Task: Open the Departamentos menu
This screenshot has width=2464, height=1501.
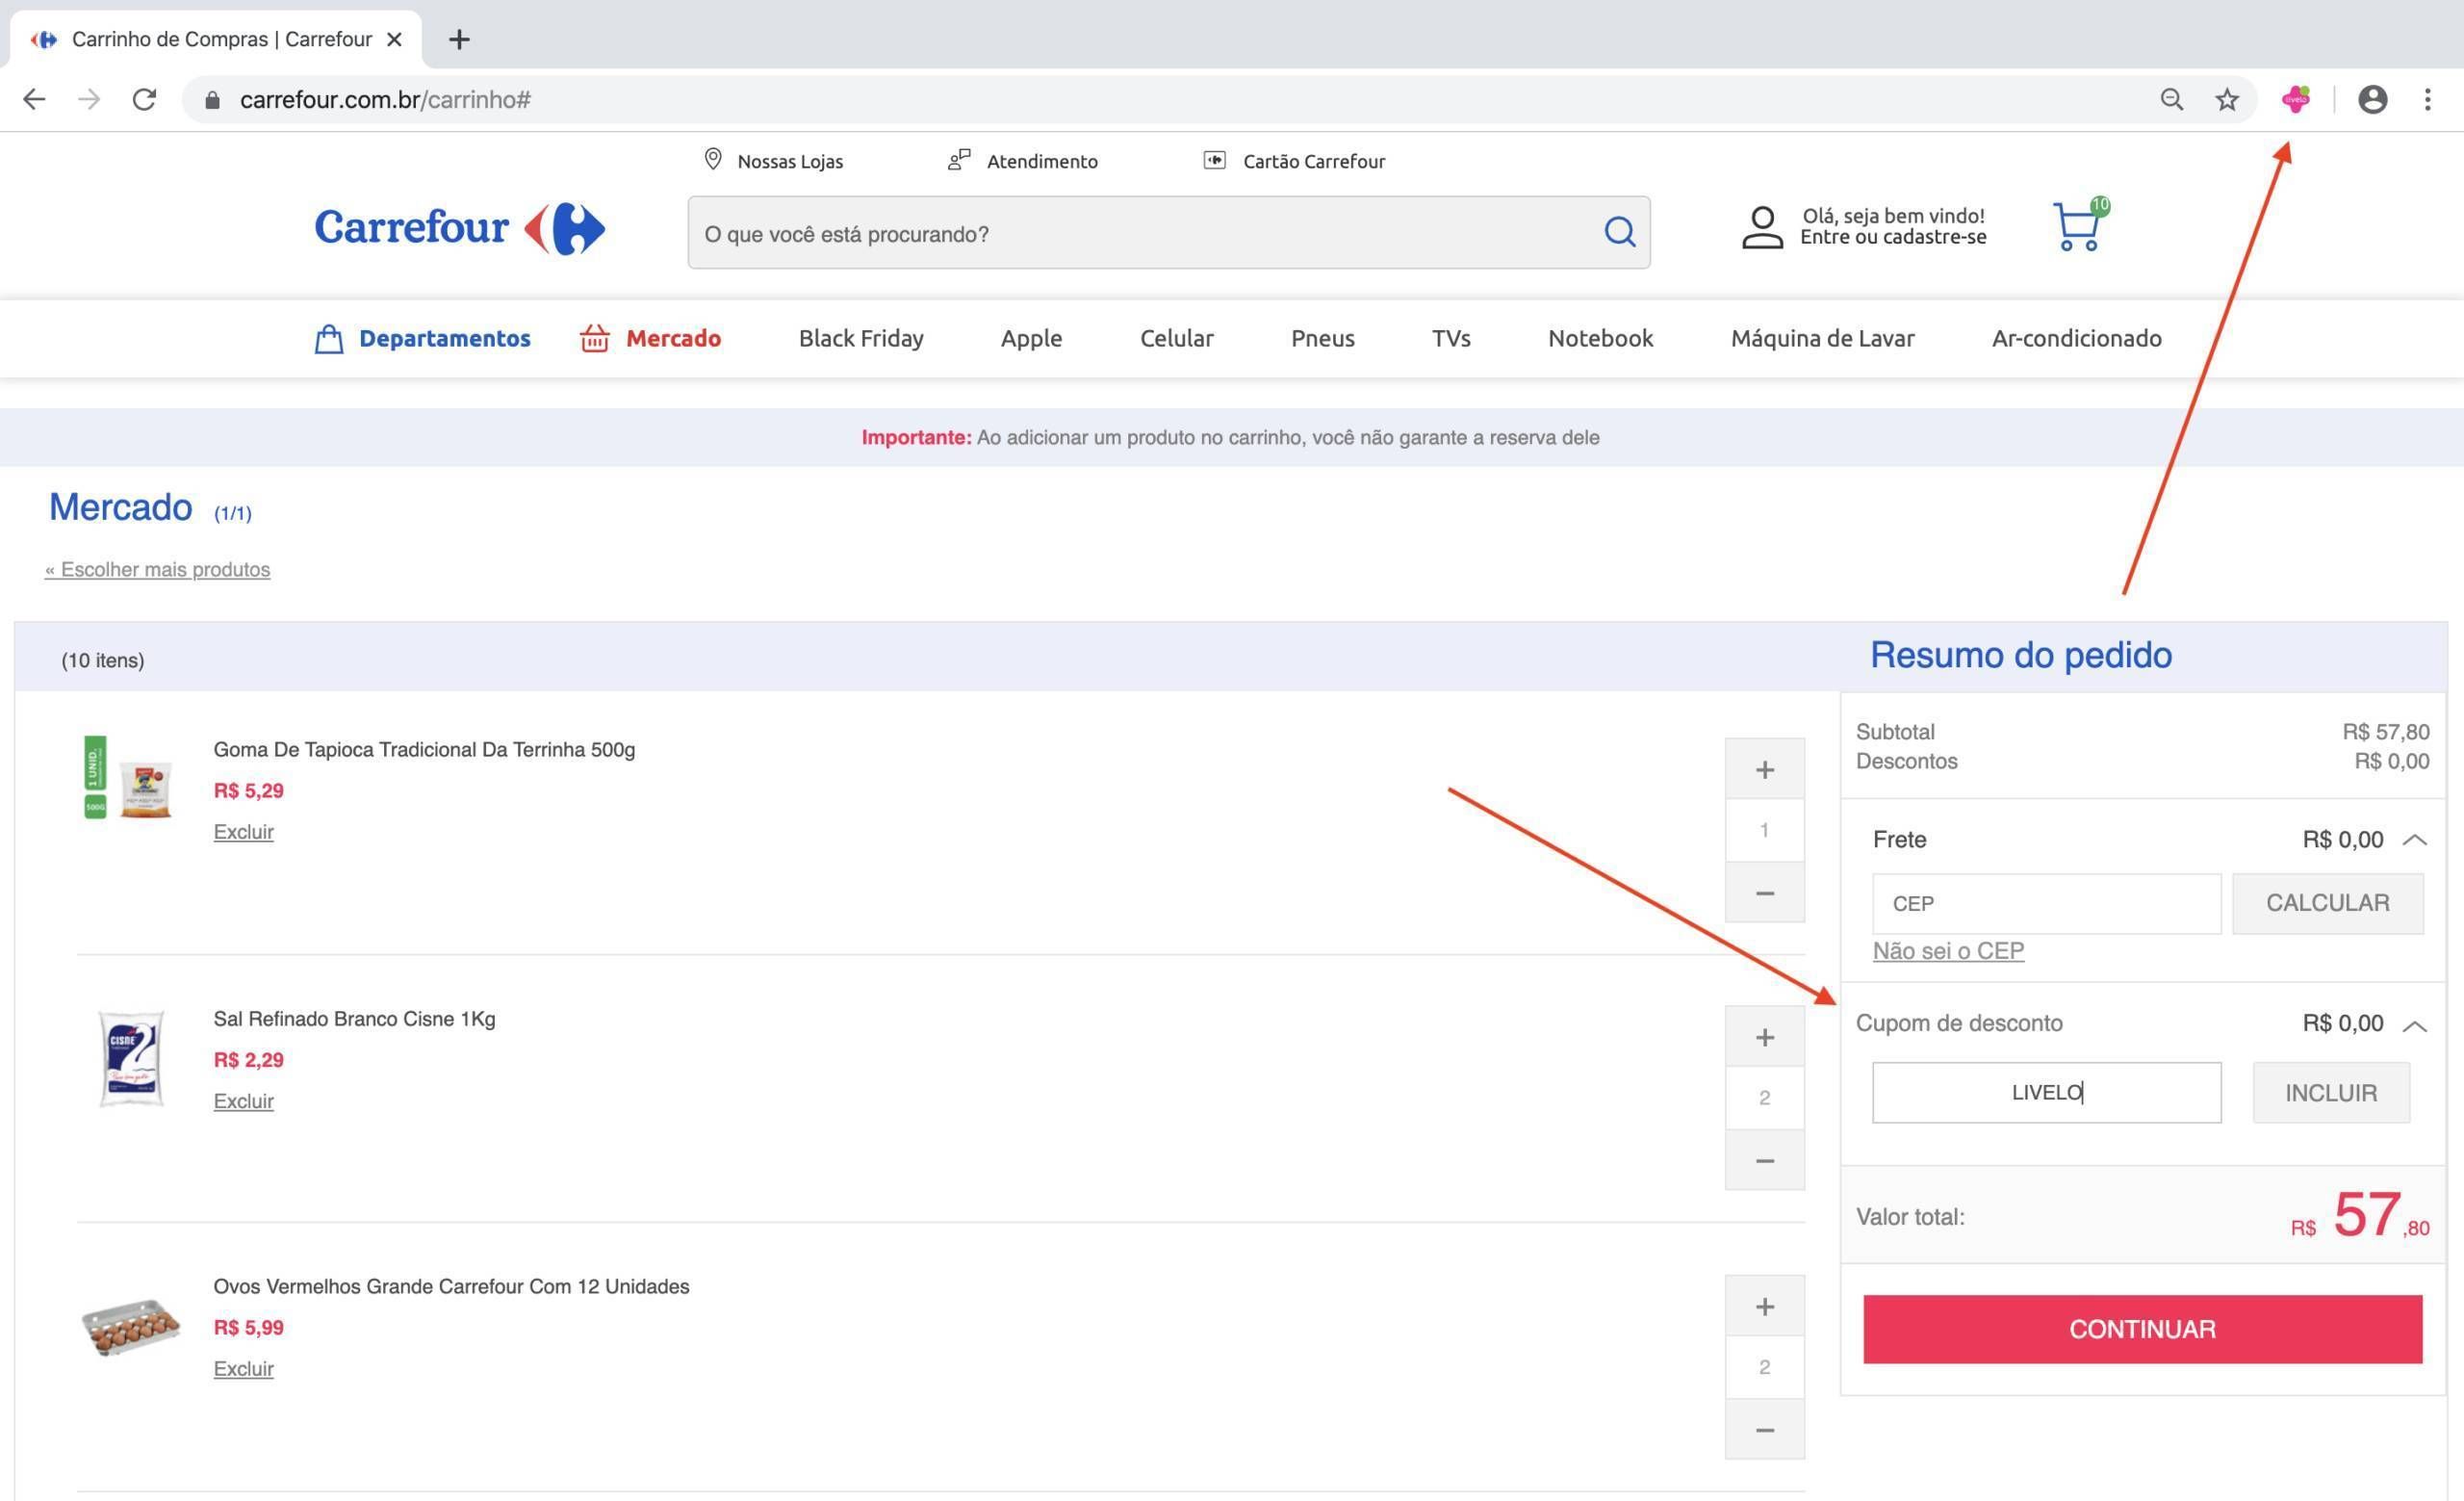Action: pos(444,338)
